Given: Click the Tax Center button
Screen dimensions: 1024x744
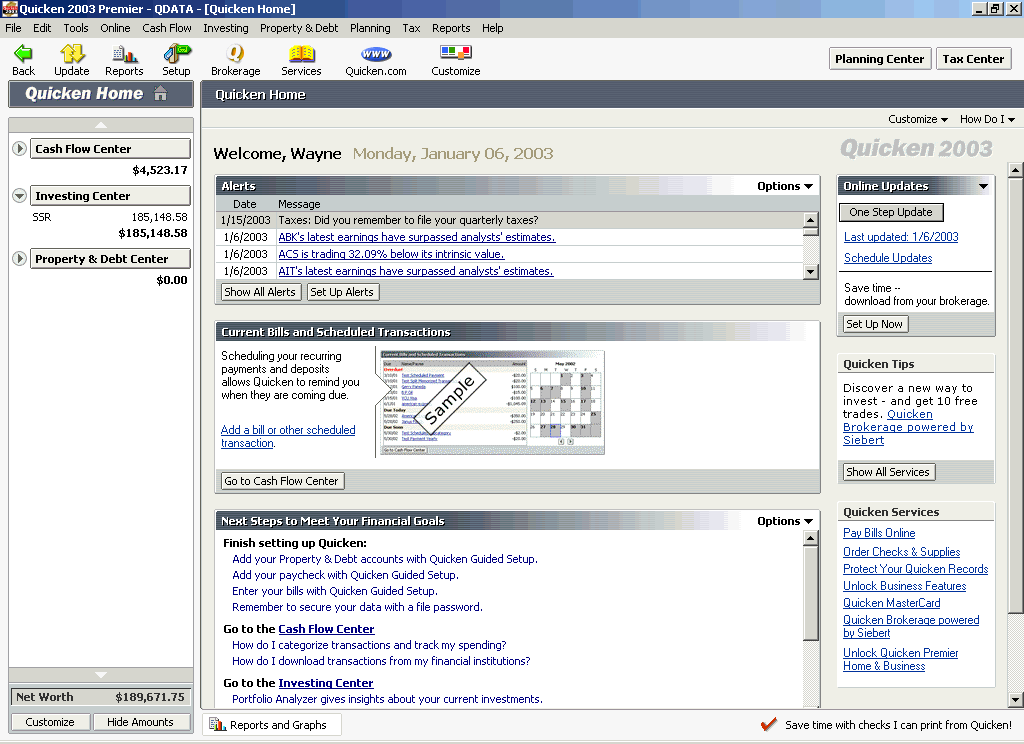Looking at the screenshot, I should 973,59.
